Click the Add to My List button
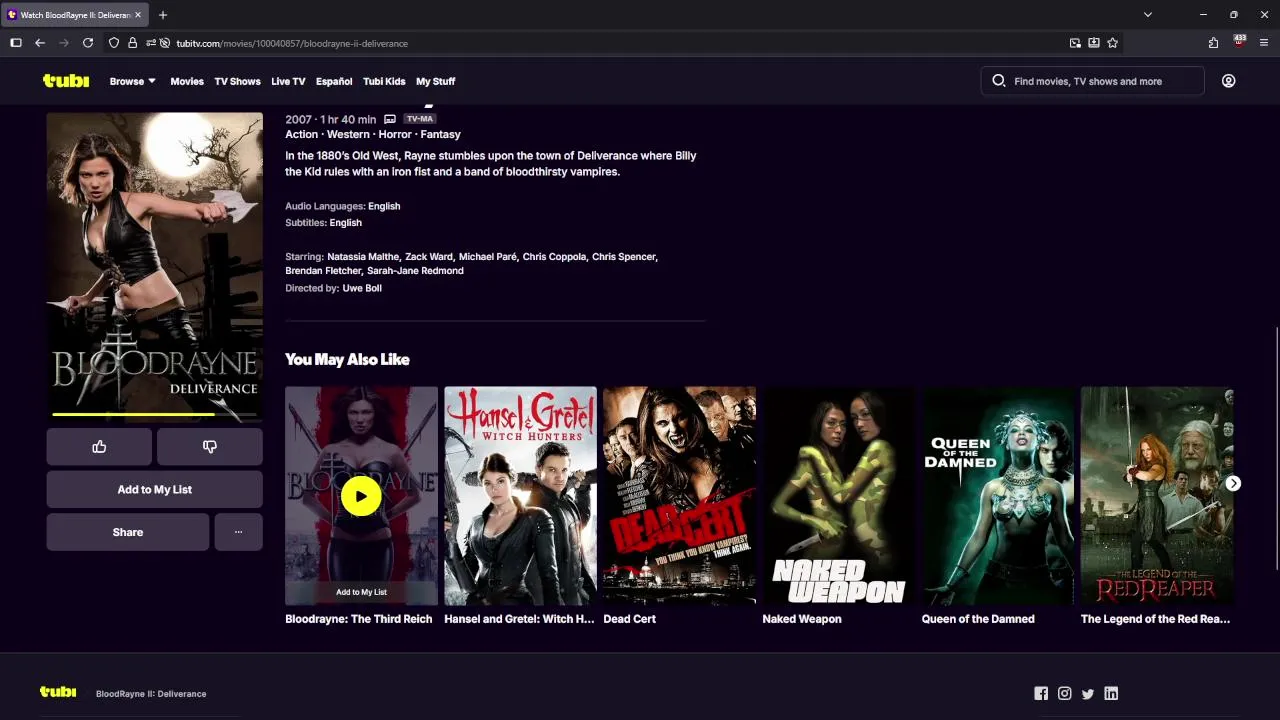This screenshot has height=720, width=1280. pyautogui.click(x=154, y=490)
